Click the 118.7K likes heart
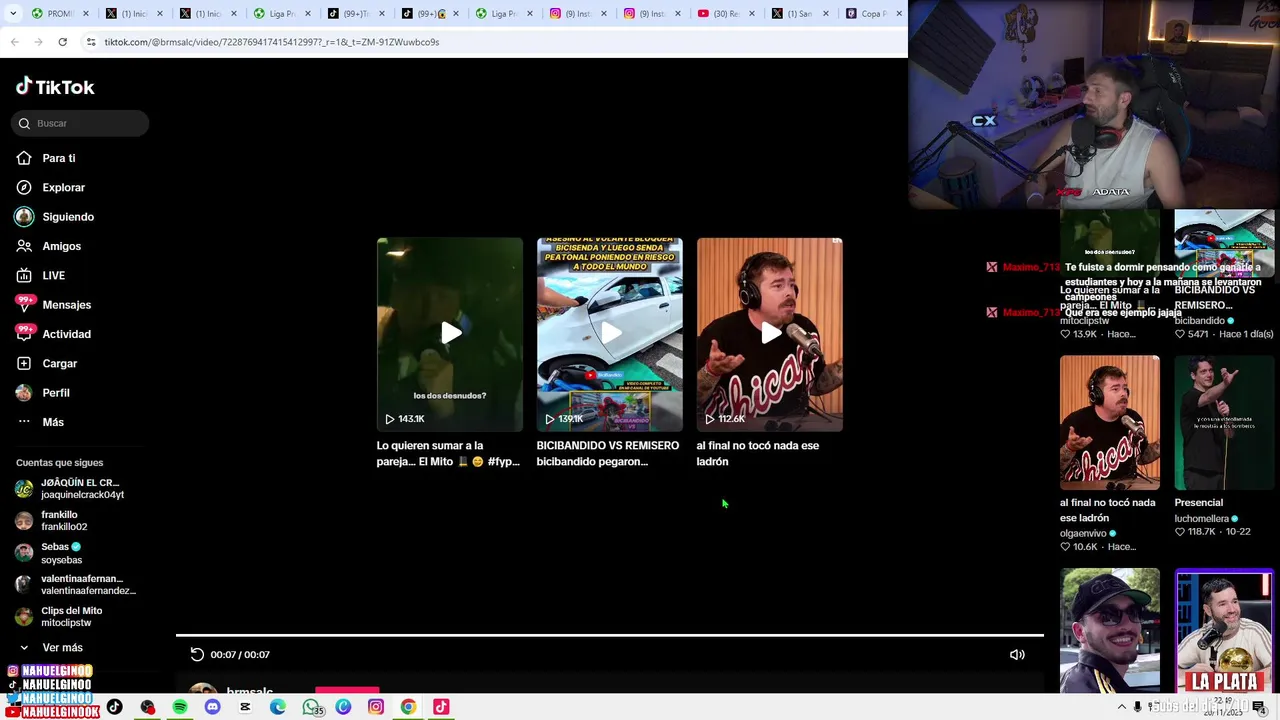 [x=1180, y=532]
